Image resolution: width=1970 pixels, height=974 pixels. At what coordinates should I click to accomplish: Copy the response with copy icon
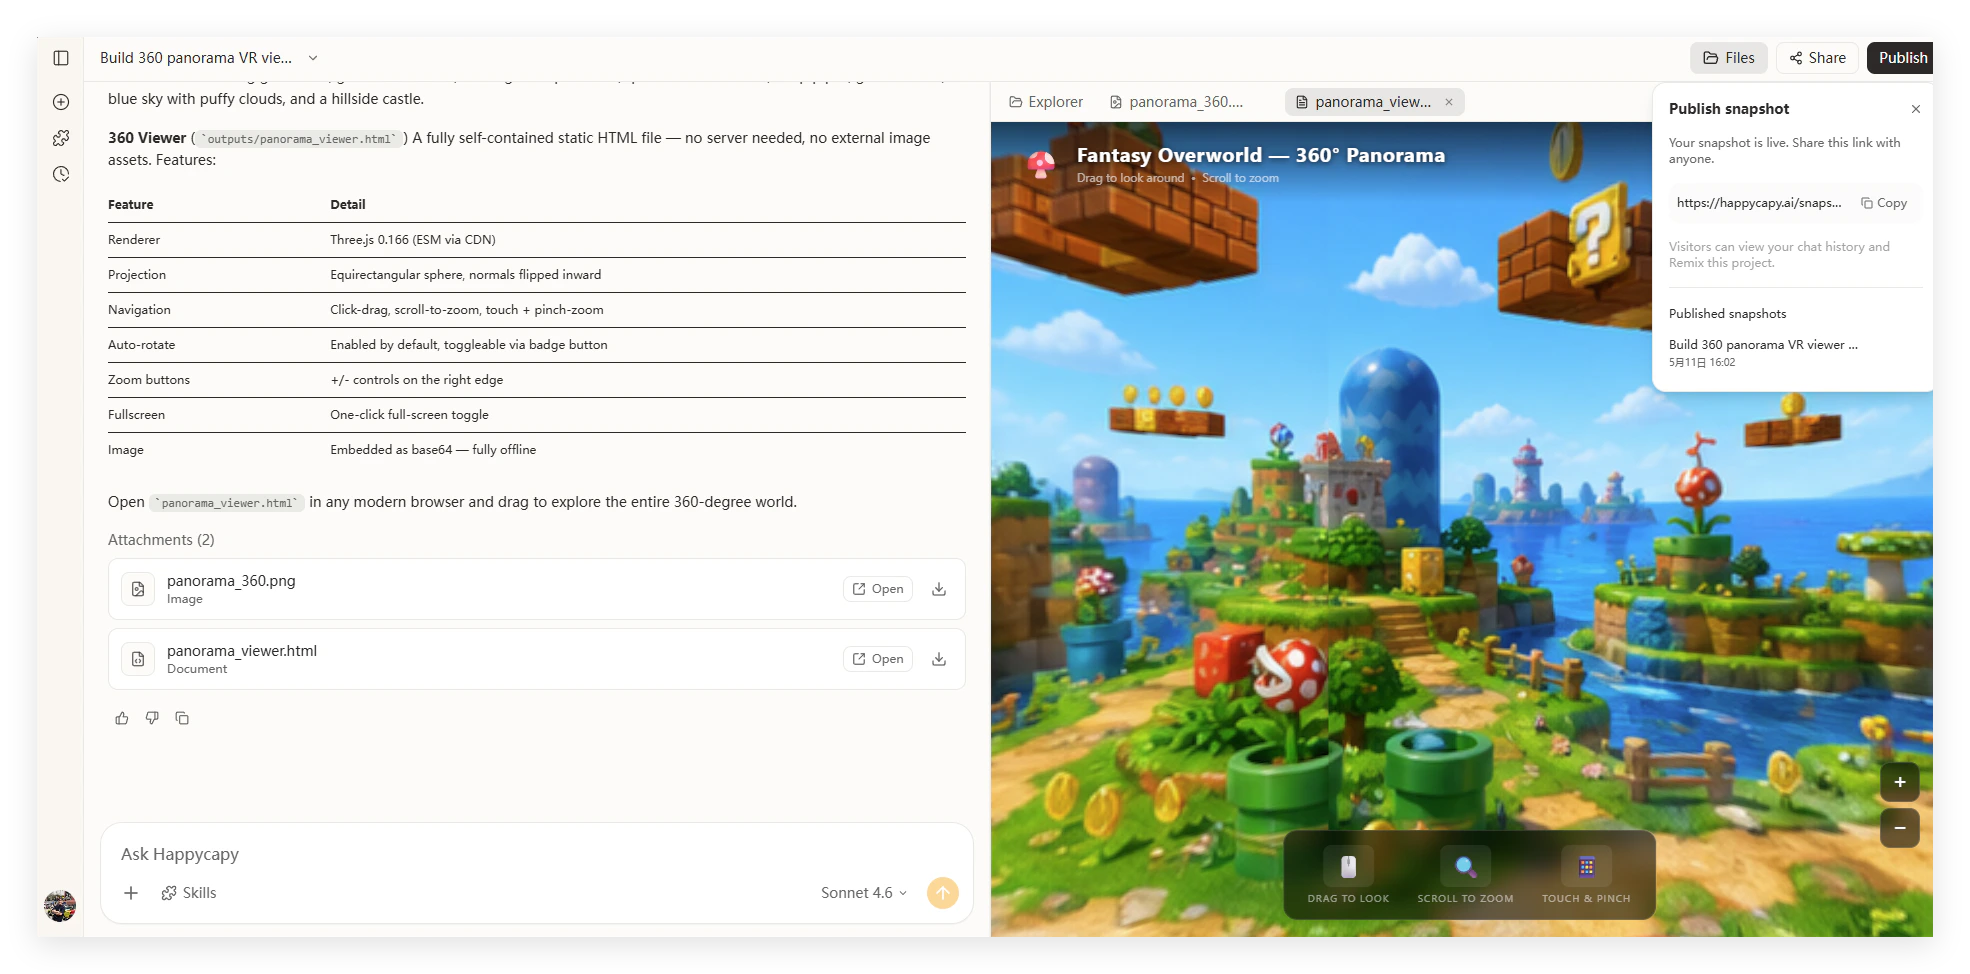coord(182,718)
